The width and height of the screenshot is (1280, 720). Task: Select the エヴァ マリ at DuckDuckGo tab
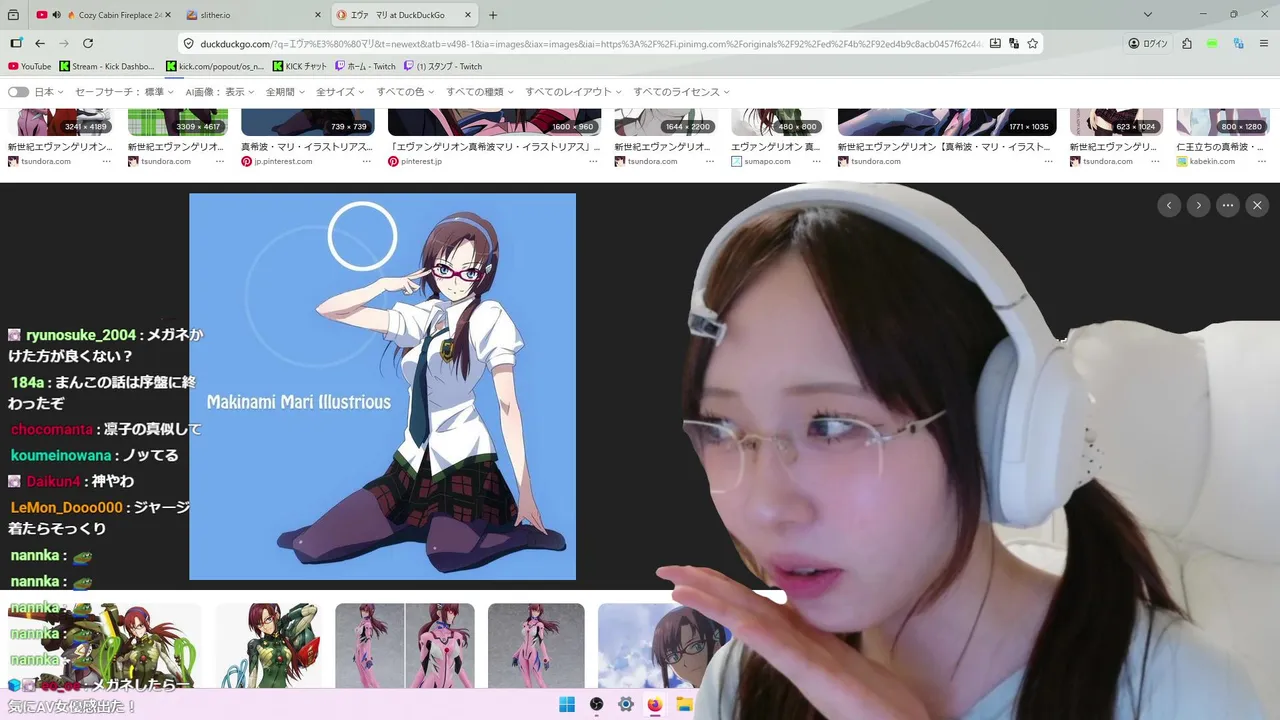405,15
